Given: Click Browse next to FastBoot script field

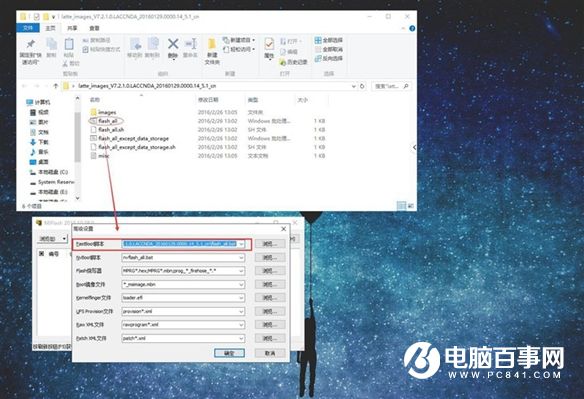Looking at the screenshot, I should (270, 244).
